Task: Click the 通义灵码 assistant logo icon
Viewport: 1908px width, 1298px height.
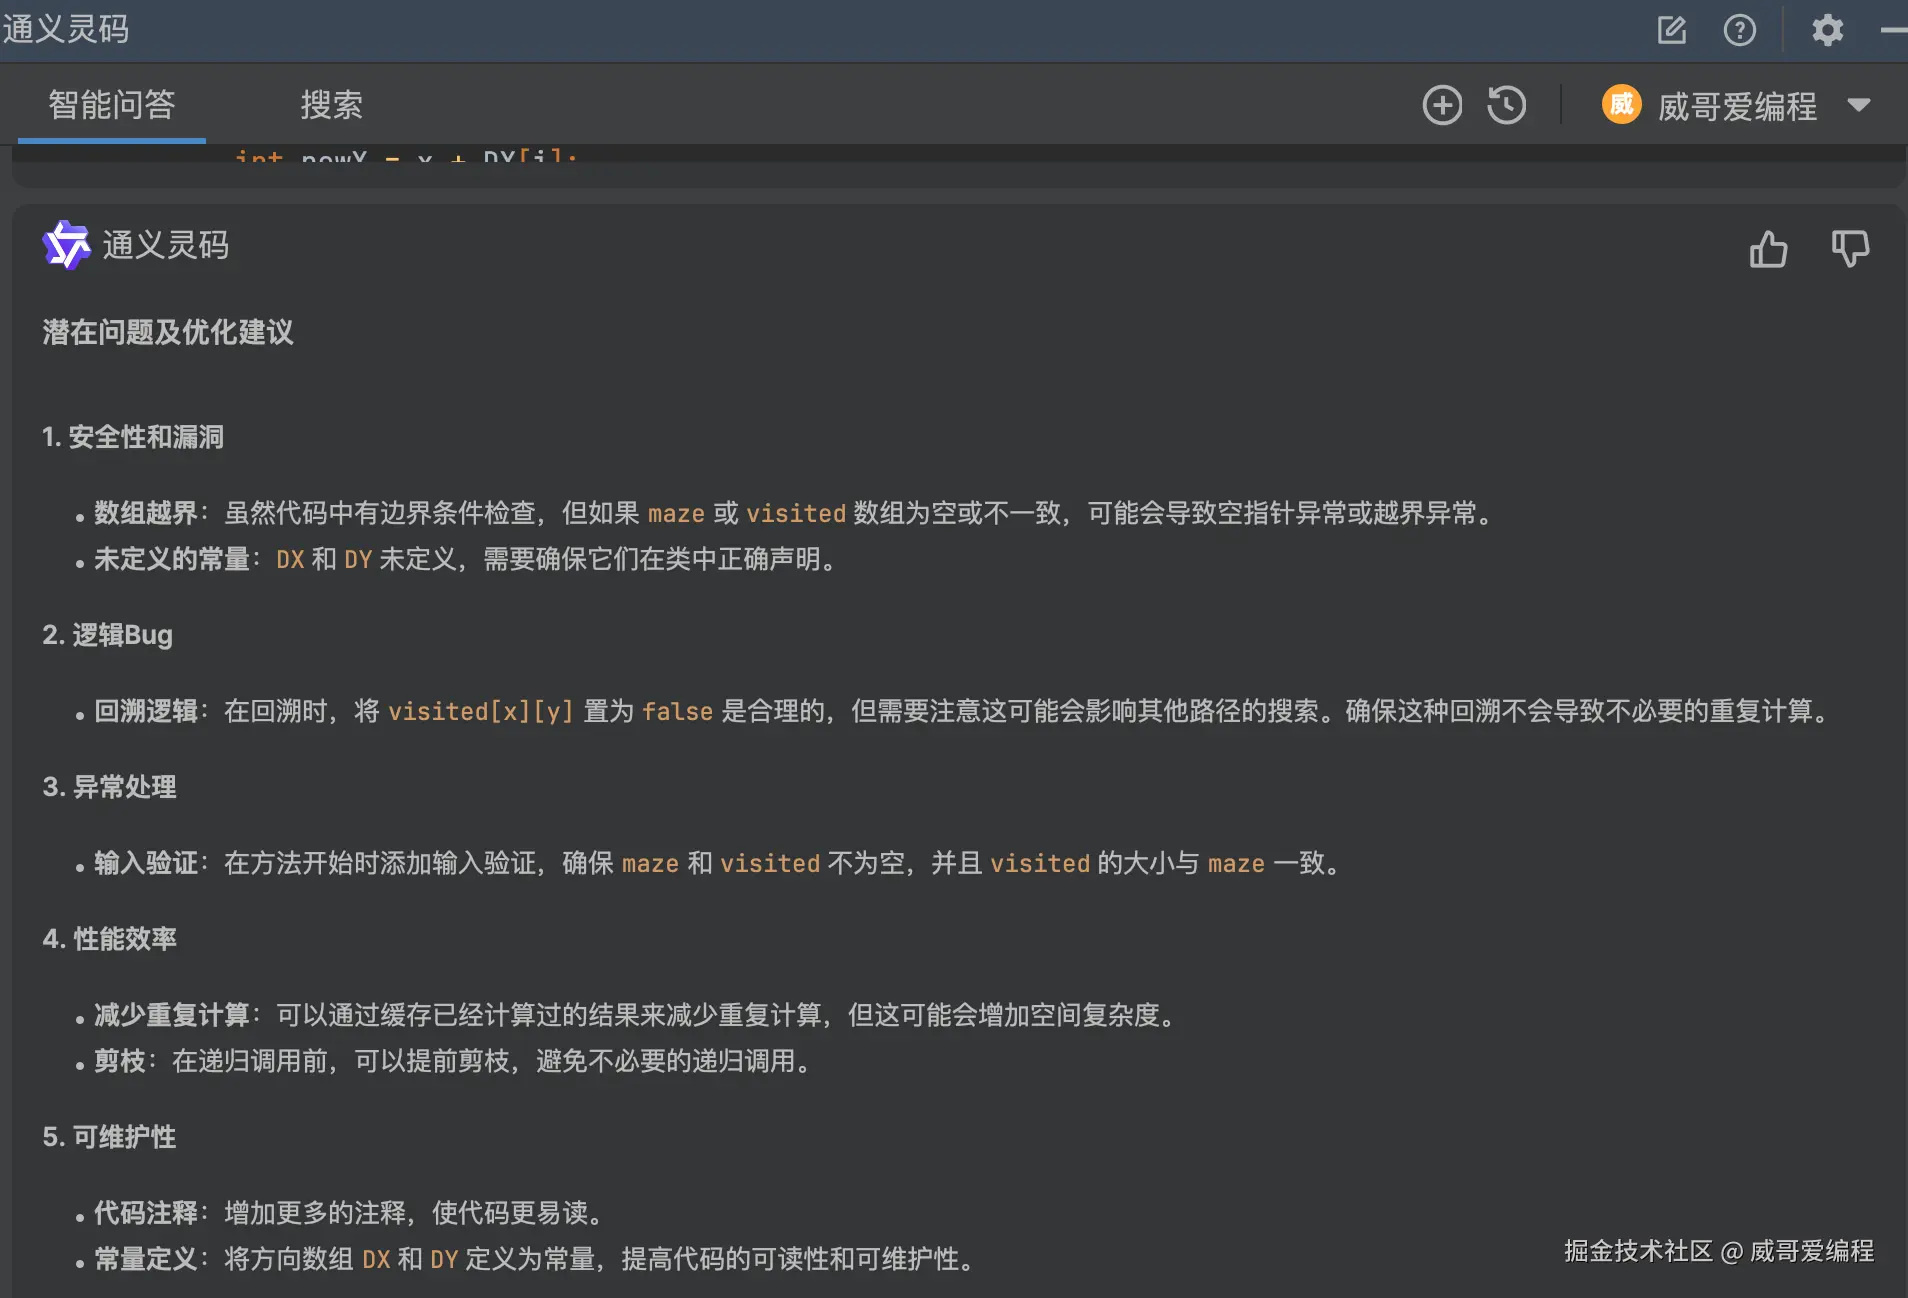Action: point(67,245)
